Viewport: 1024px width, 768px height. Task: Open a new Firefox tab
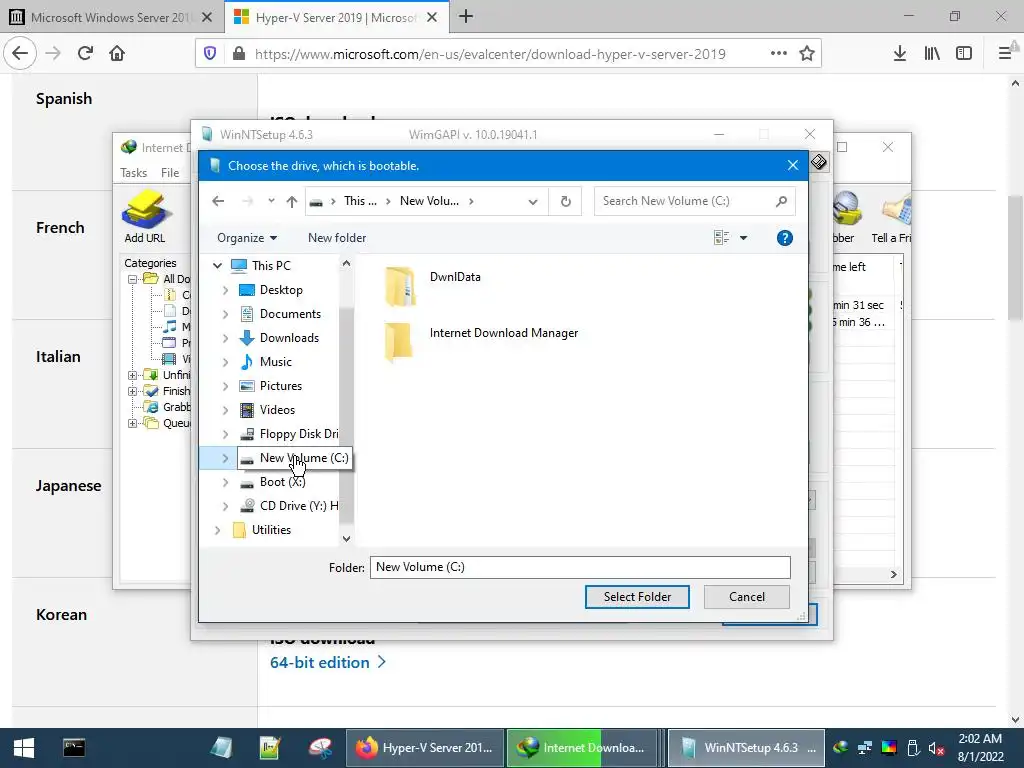[466, 16]
